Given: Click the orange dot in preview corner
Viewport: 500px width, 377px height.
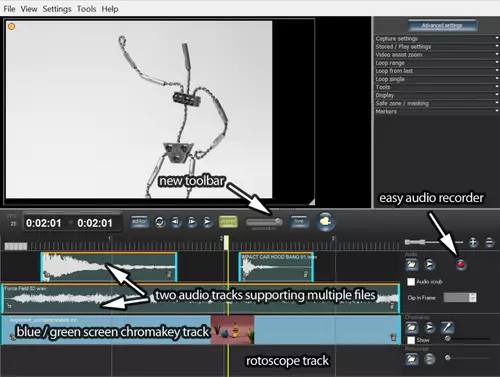Looking at the screenshot, I should point(12,26).
